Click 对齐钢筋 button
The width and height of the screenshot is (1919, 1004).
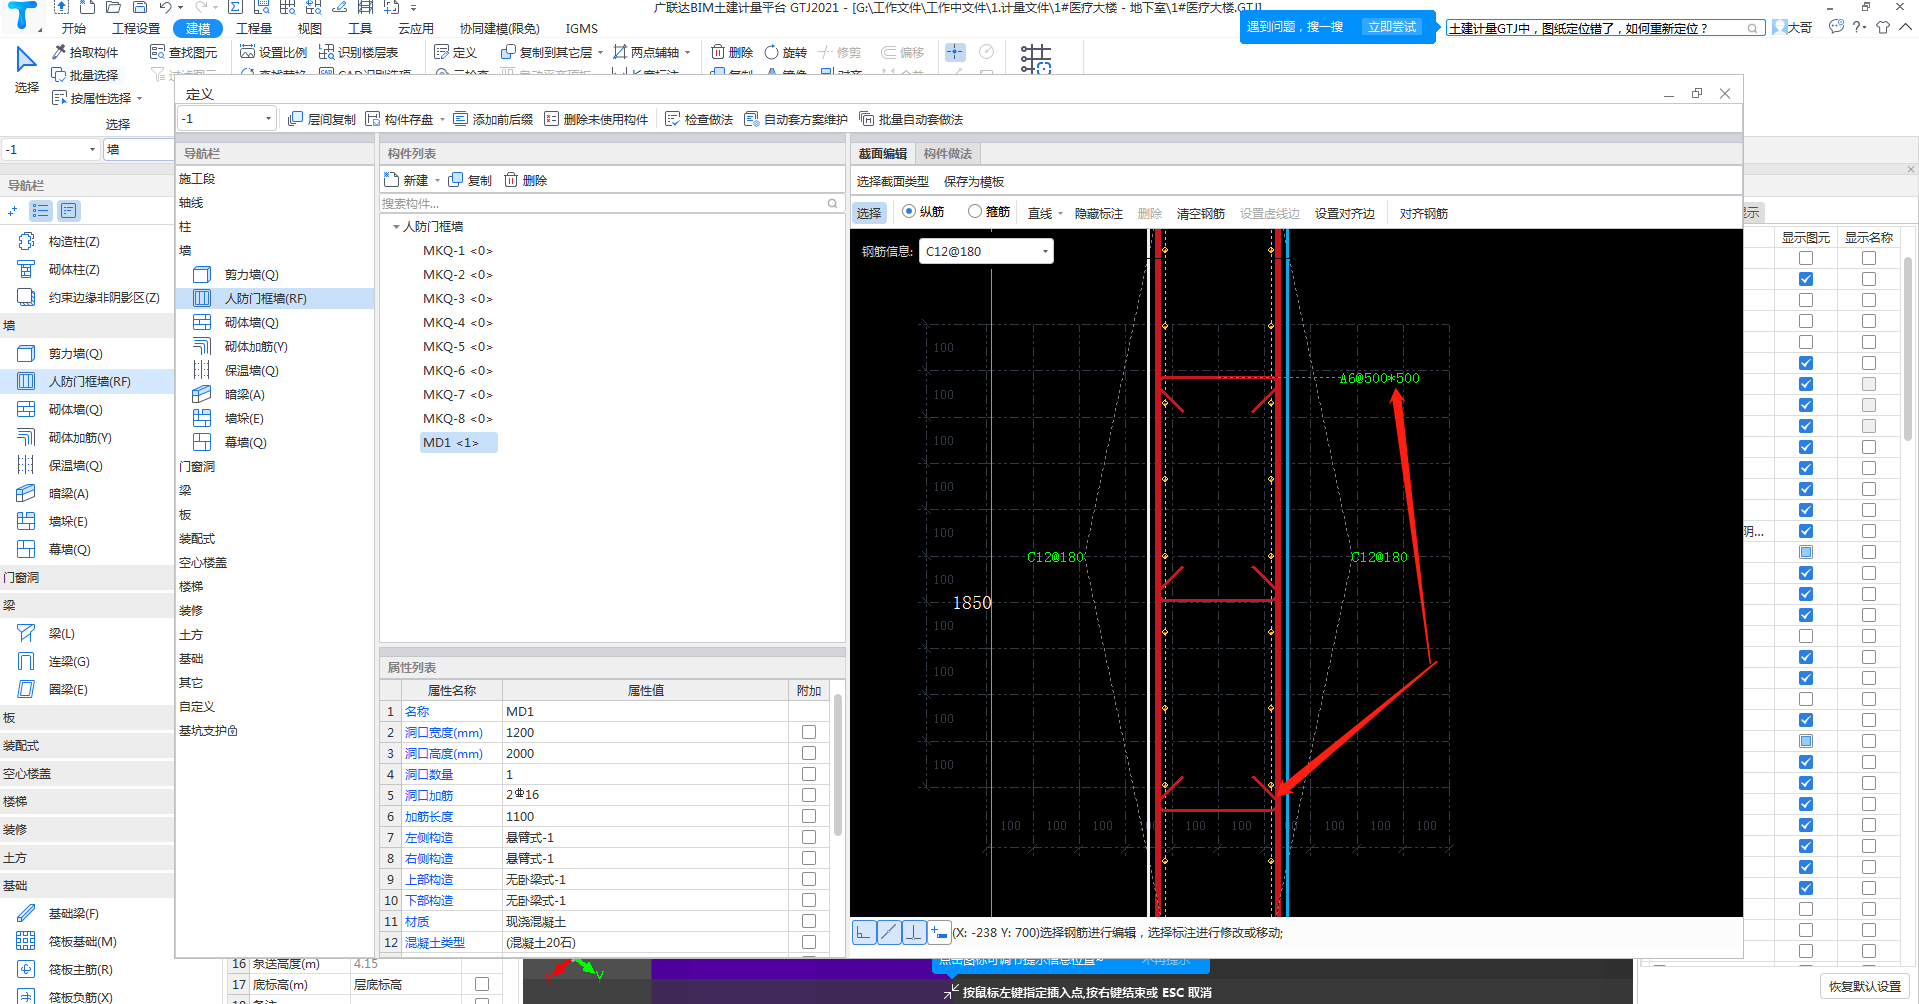pos(1423,213)
